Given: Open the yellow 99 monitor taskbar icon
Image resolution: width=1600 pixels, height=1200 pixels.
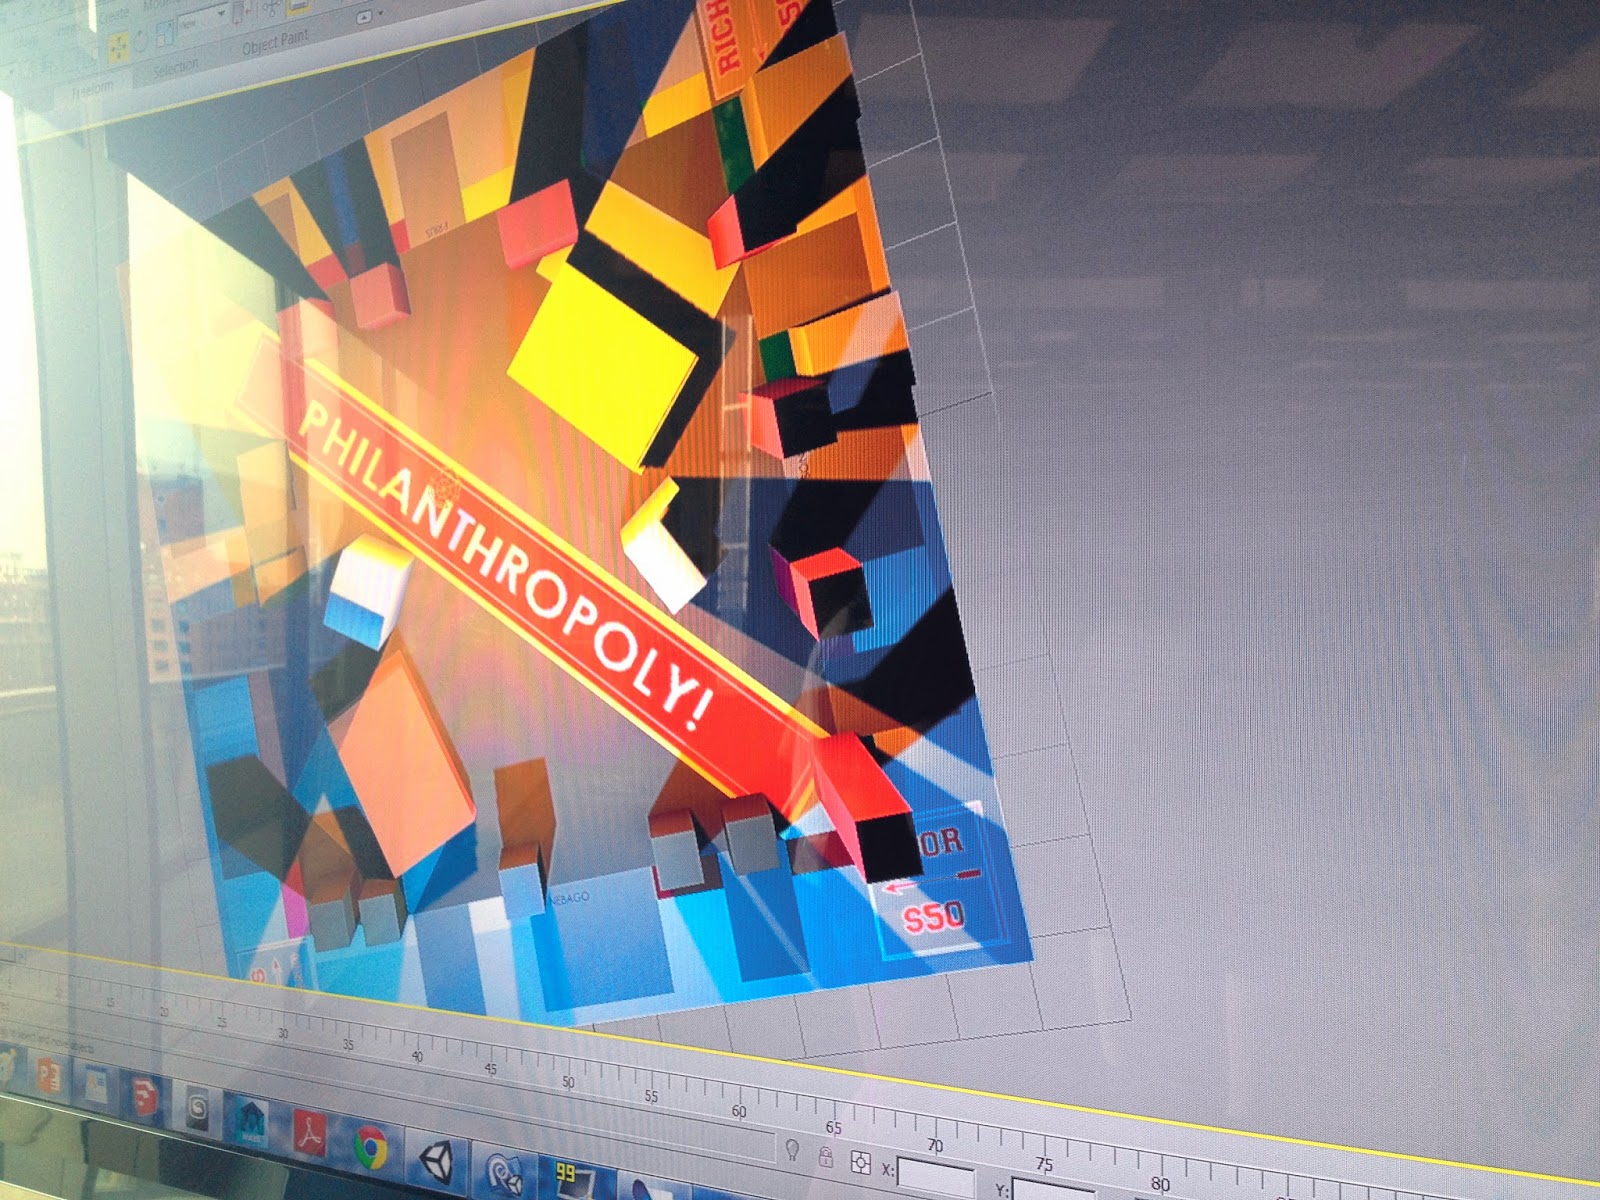Looking at the screenshot, I should 575,1181.
